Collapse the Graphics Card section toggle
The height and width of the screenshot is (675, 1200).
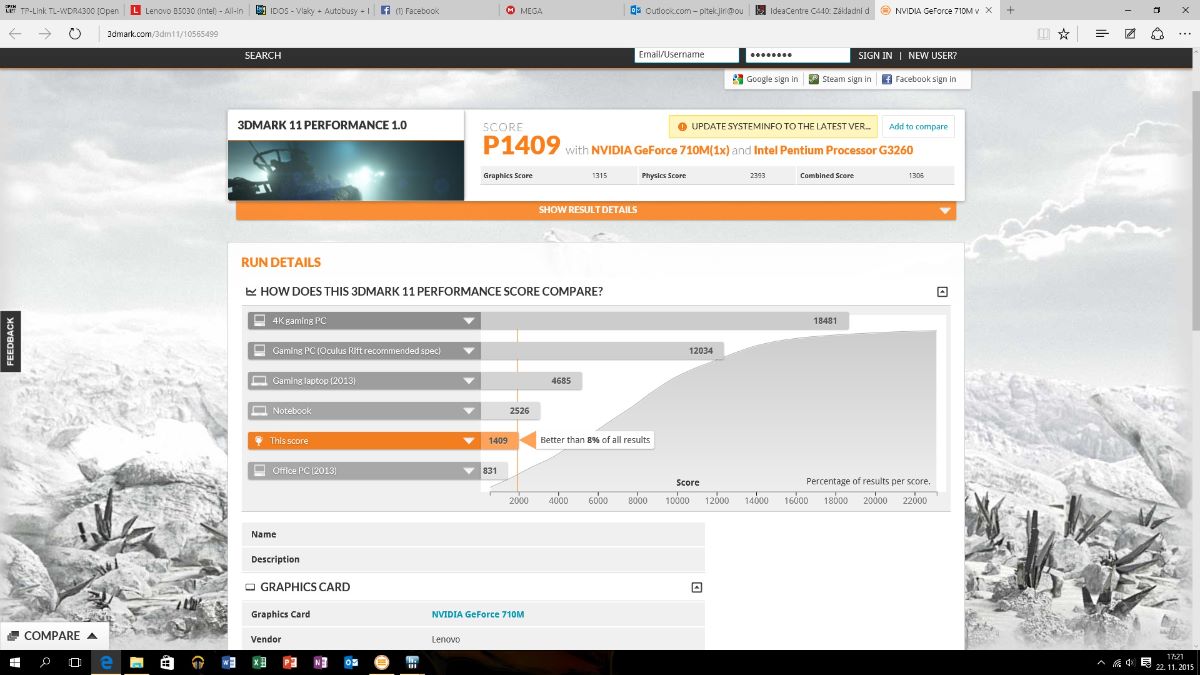coord(697,587)
